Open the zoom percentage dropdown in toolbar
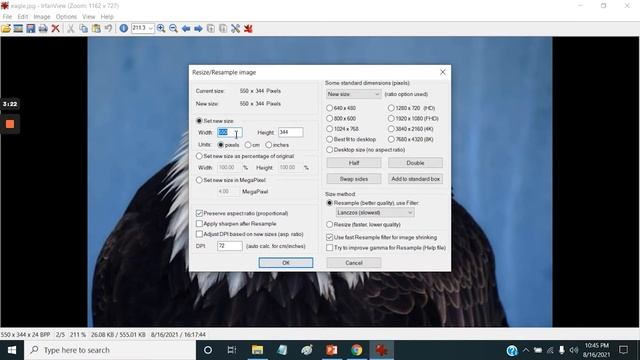This screenshot has width=640, height=360. pos(151,28)
